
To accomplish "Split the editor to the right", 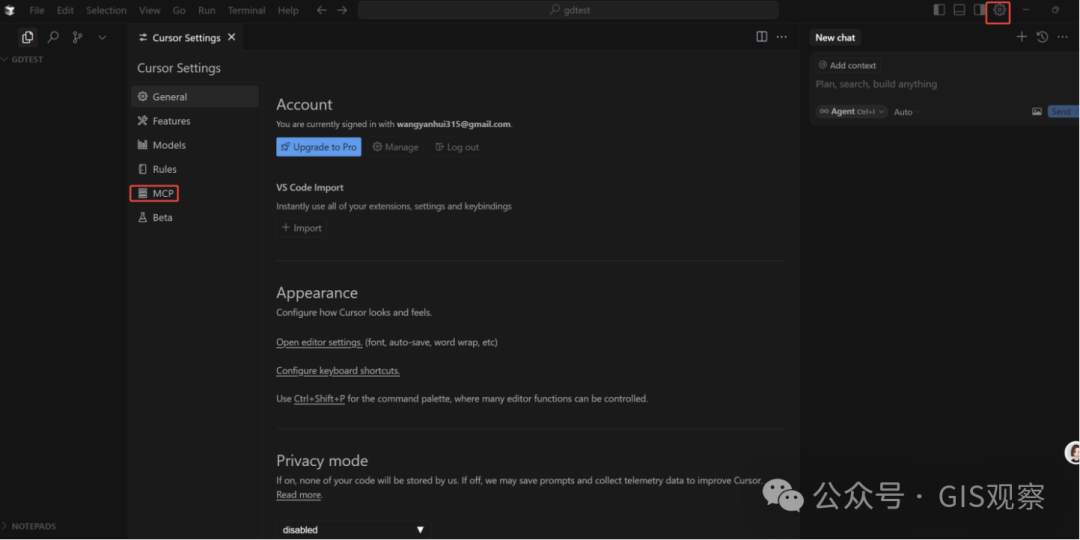I will click(762, 37).
